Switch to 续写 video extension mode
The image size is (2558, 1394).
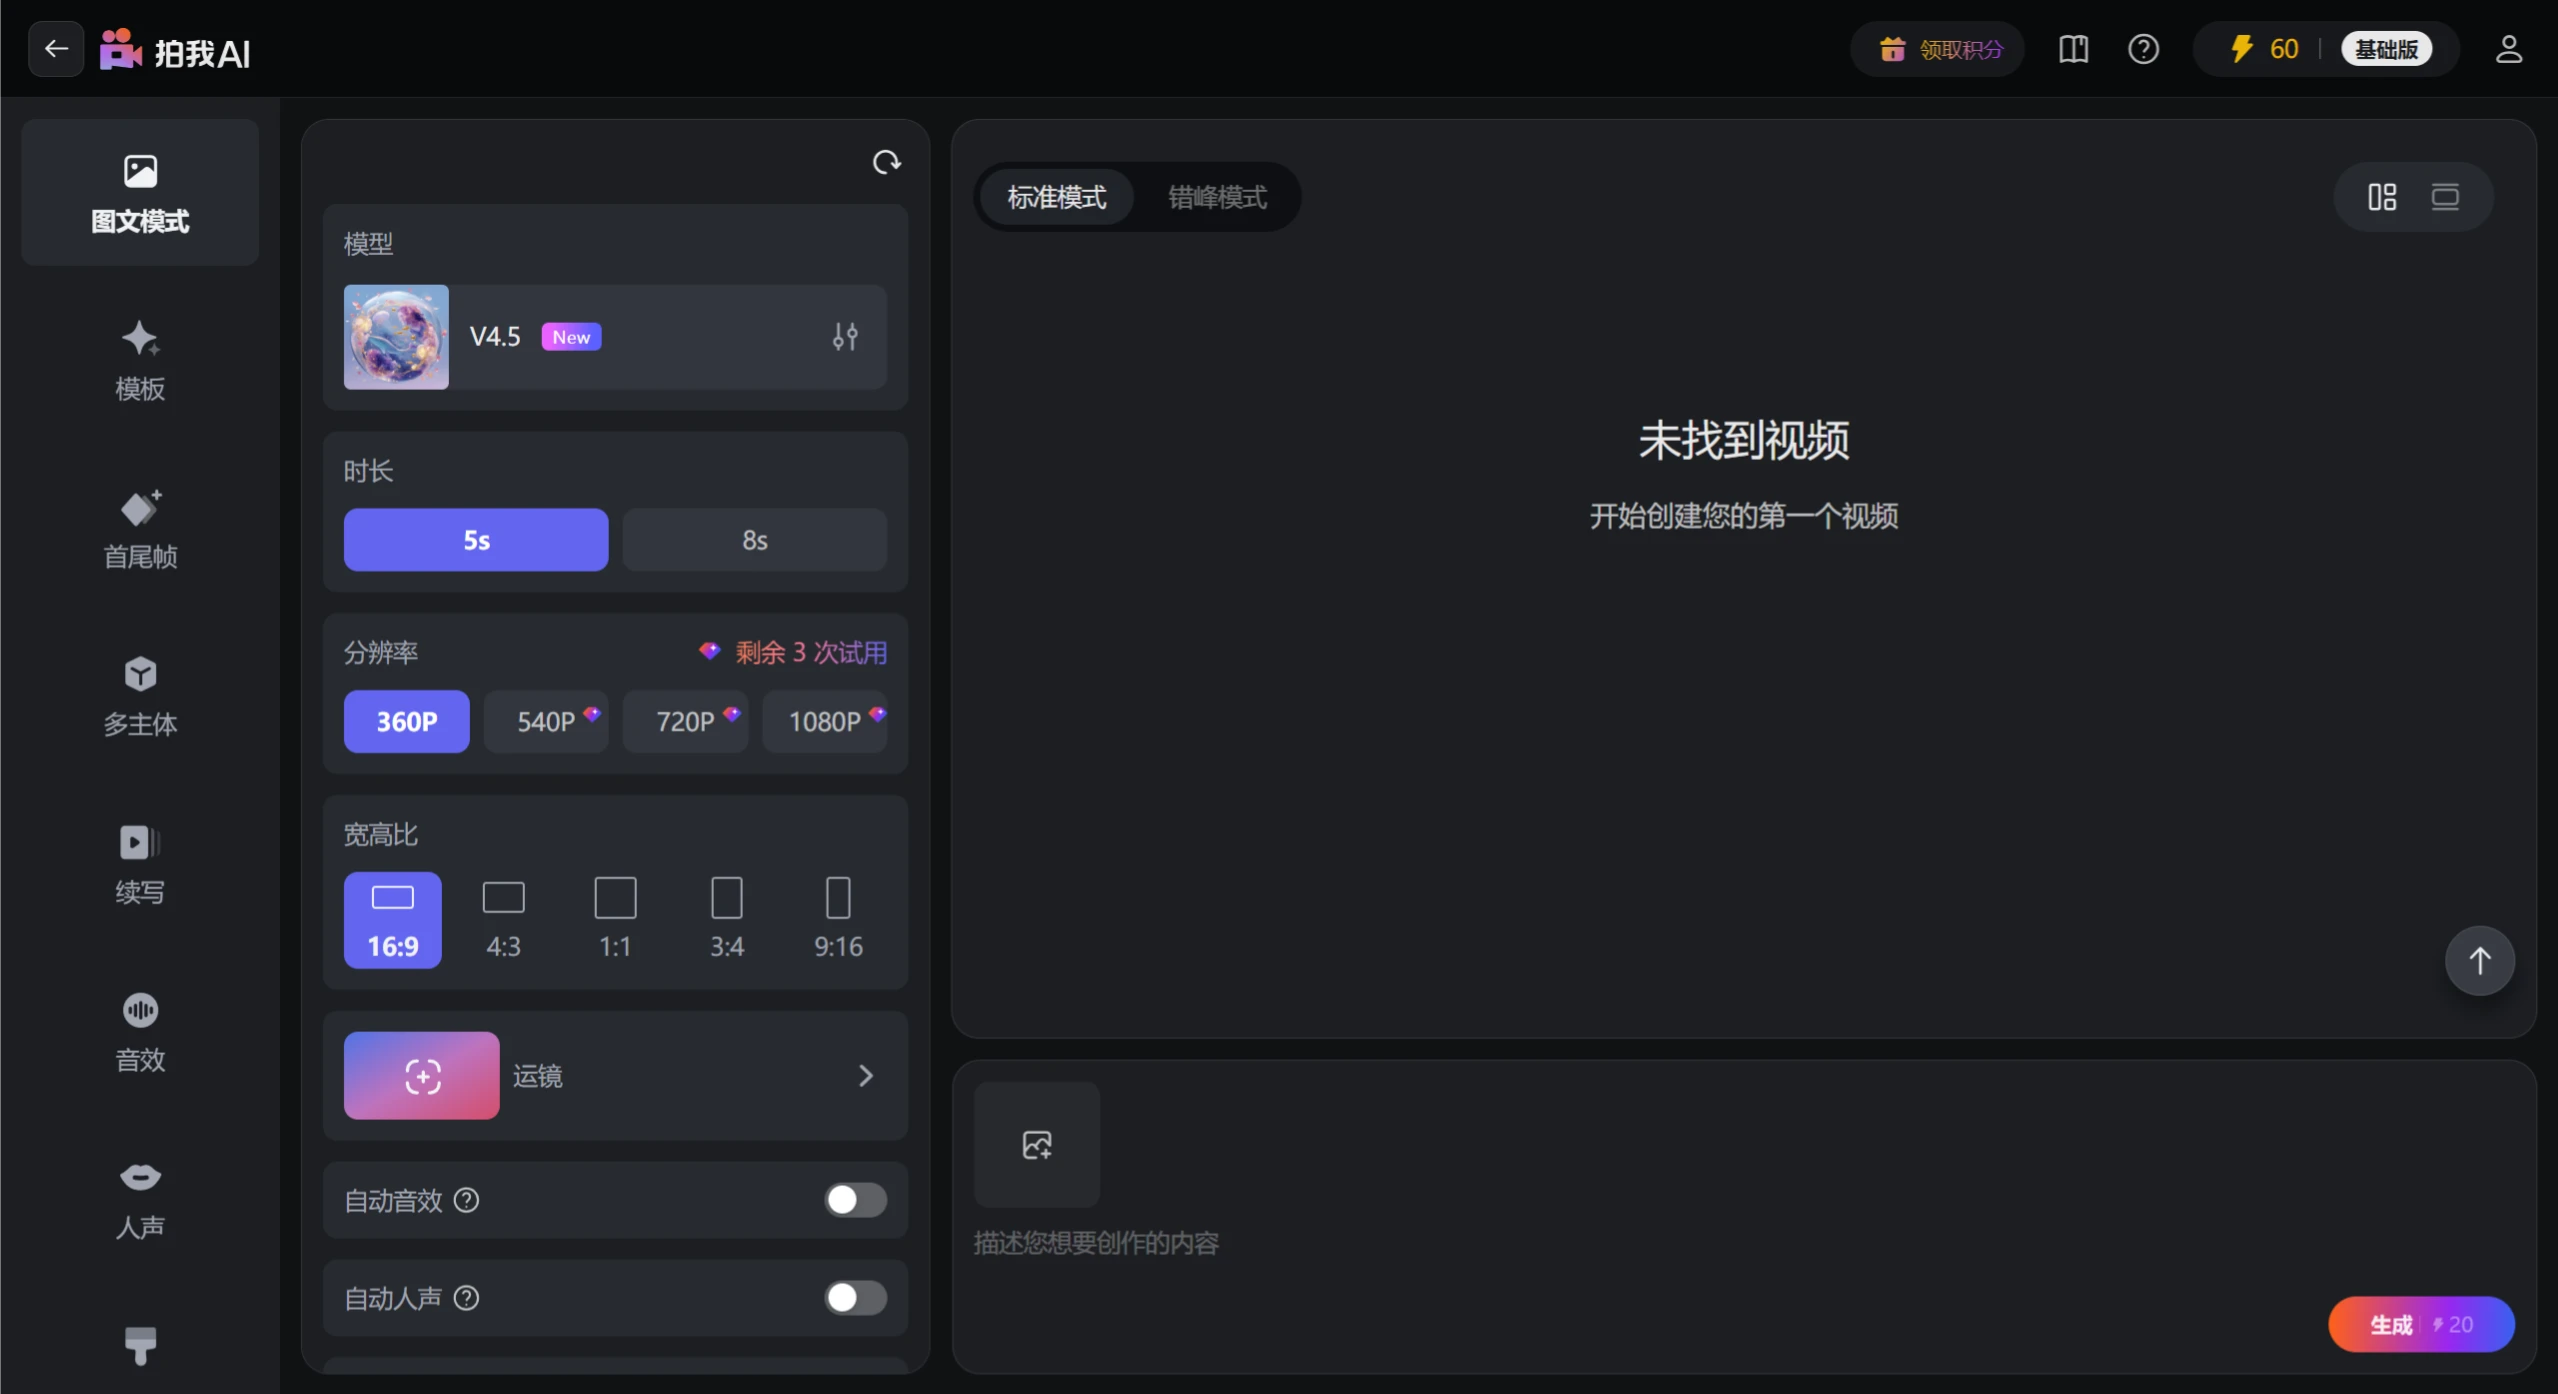pos(140,862)
